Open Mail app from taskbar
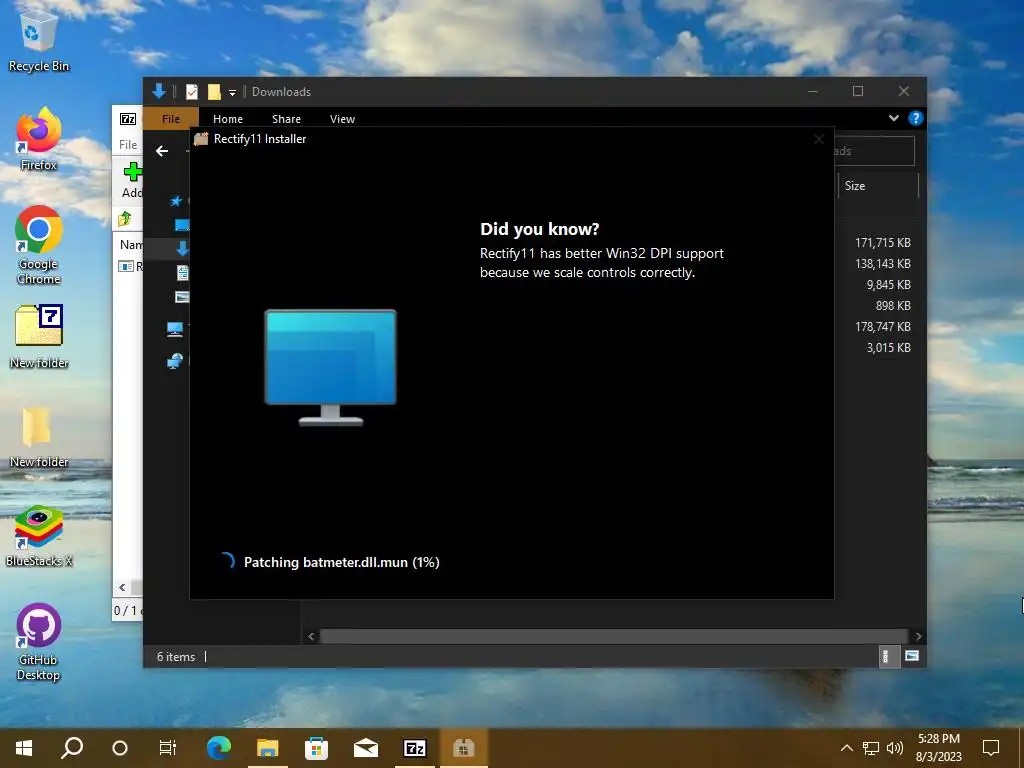The image size is (1024, 768). [x=366, y=748]
